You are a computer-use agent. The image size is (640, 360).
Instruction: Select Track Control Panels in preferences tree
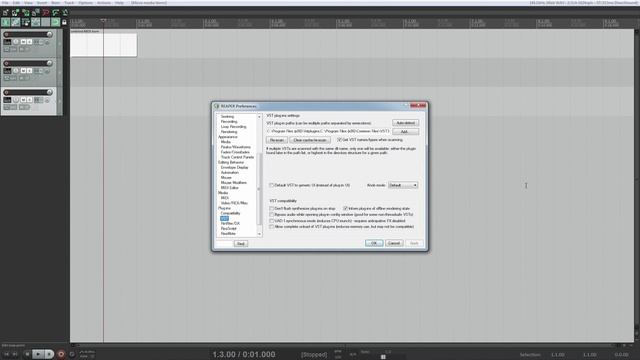pyautogui.click(x=237, y=157)
